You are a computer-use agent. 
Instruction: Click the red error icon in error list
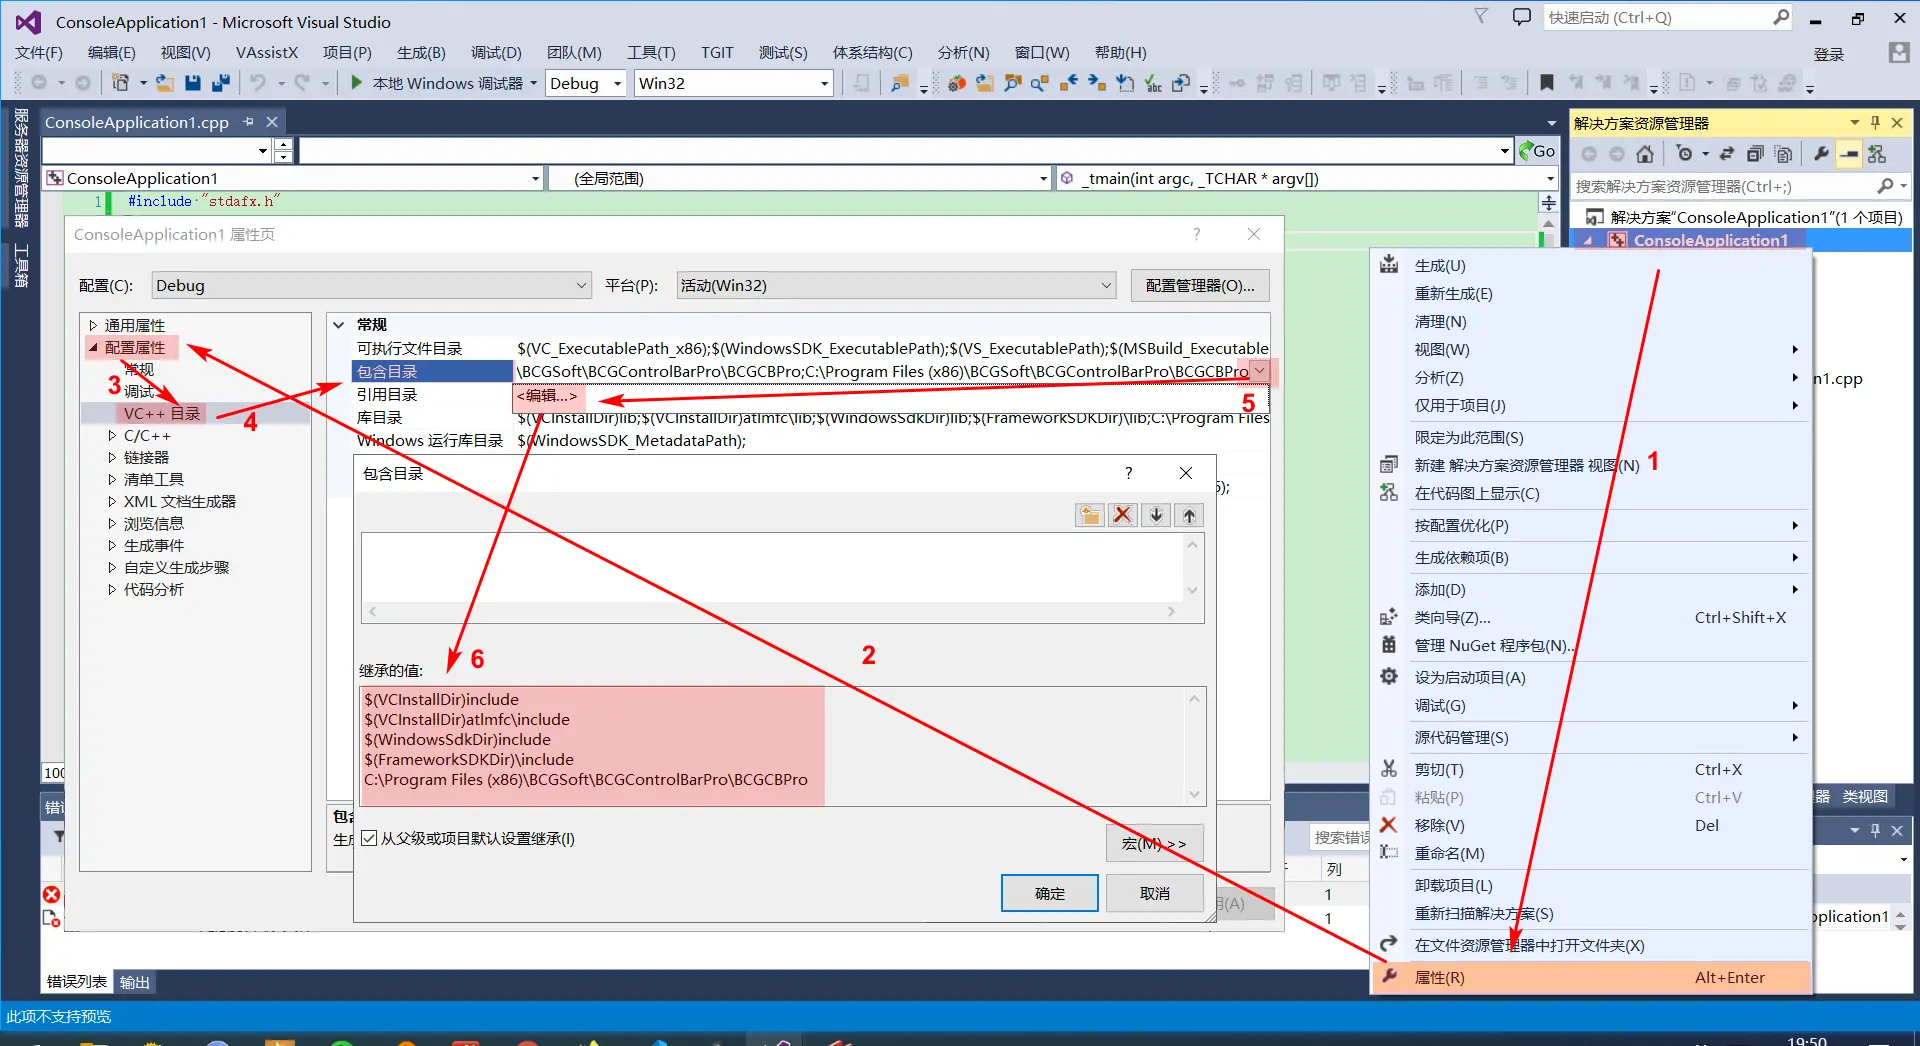click(51, 894)
